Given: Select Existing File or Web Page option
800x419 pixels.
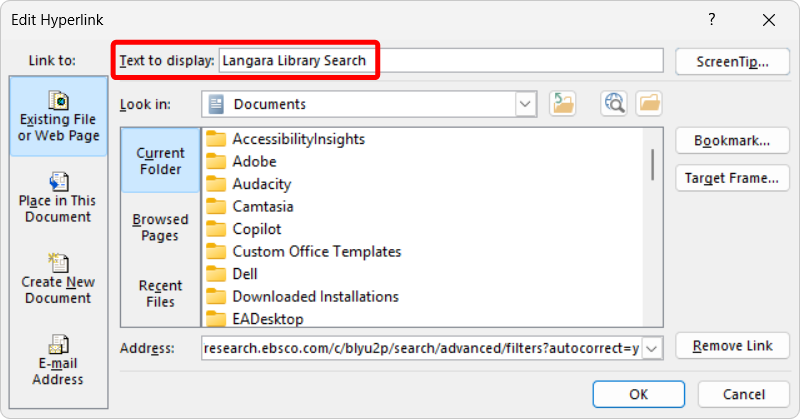Looking at the screenshot, I should (59, 115).
